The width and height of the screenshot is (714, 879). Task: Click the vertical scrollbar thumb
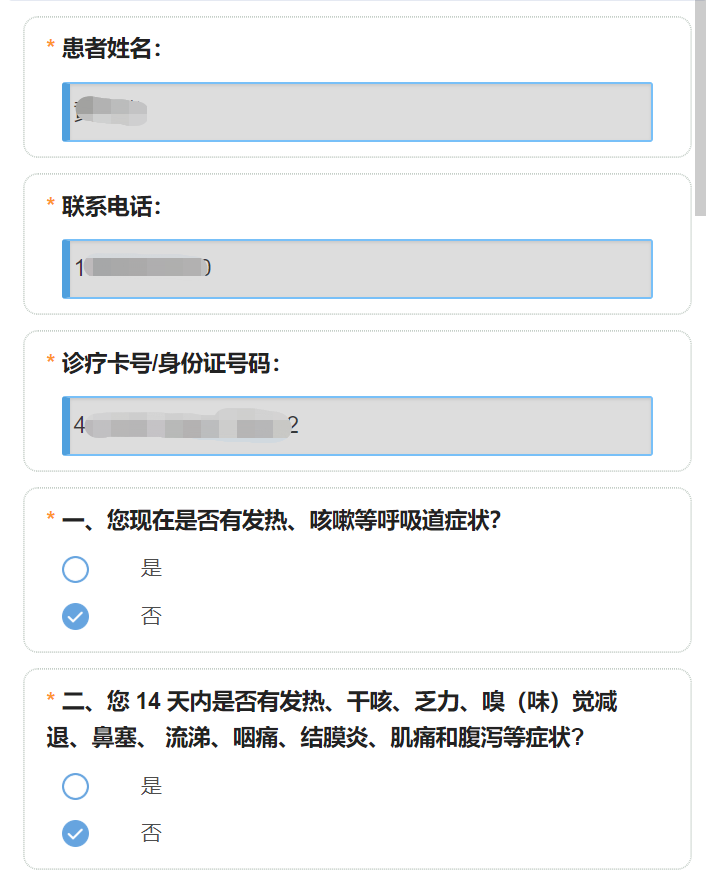pos(701,110)
